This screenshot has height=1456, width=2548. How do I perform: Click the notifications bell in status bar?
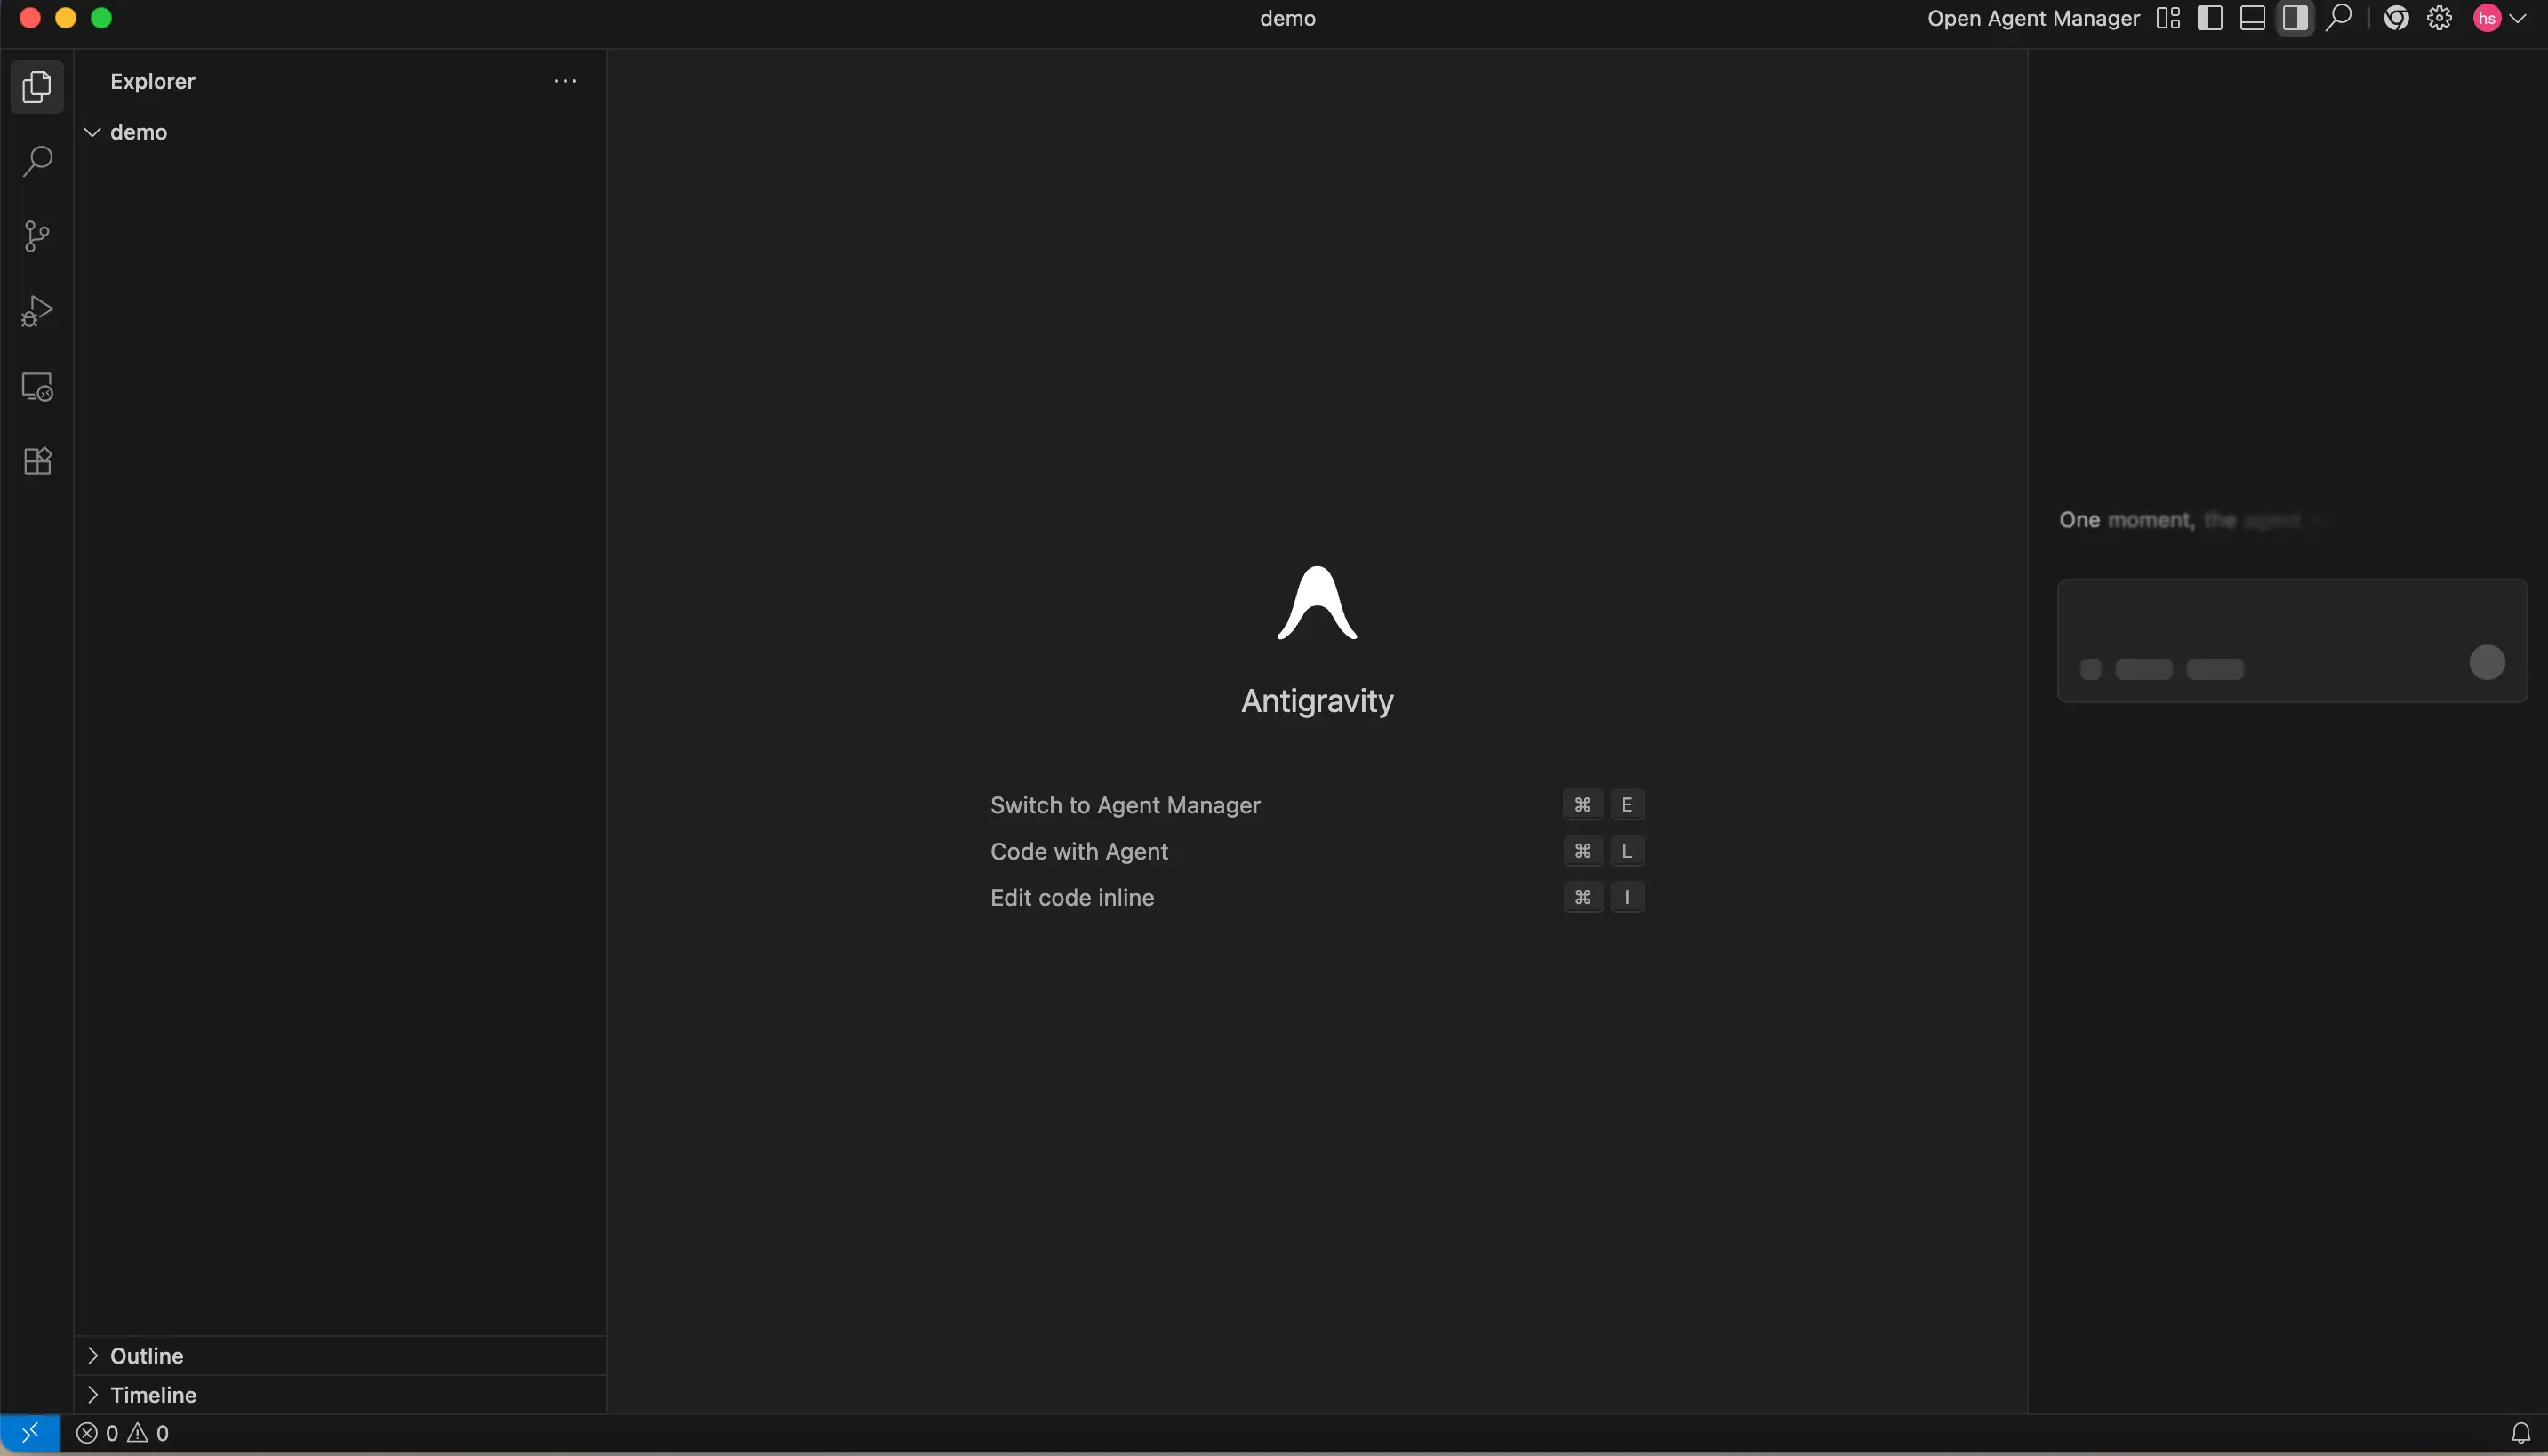click(2521, 1433)
